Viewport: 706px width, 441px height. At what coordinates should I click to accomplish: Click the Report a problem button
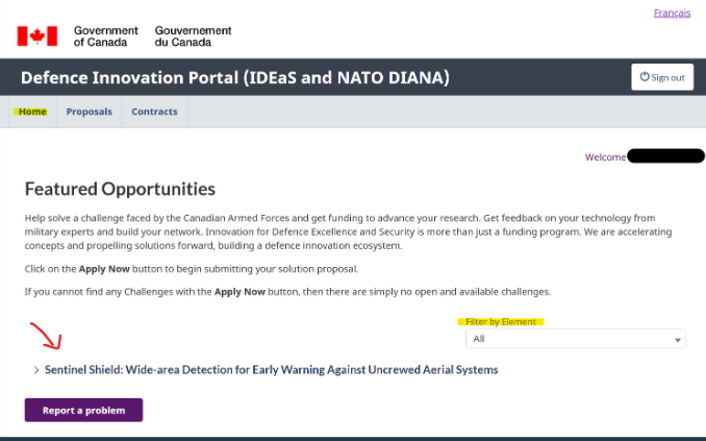[x=84, y=410]
